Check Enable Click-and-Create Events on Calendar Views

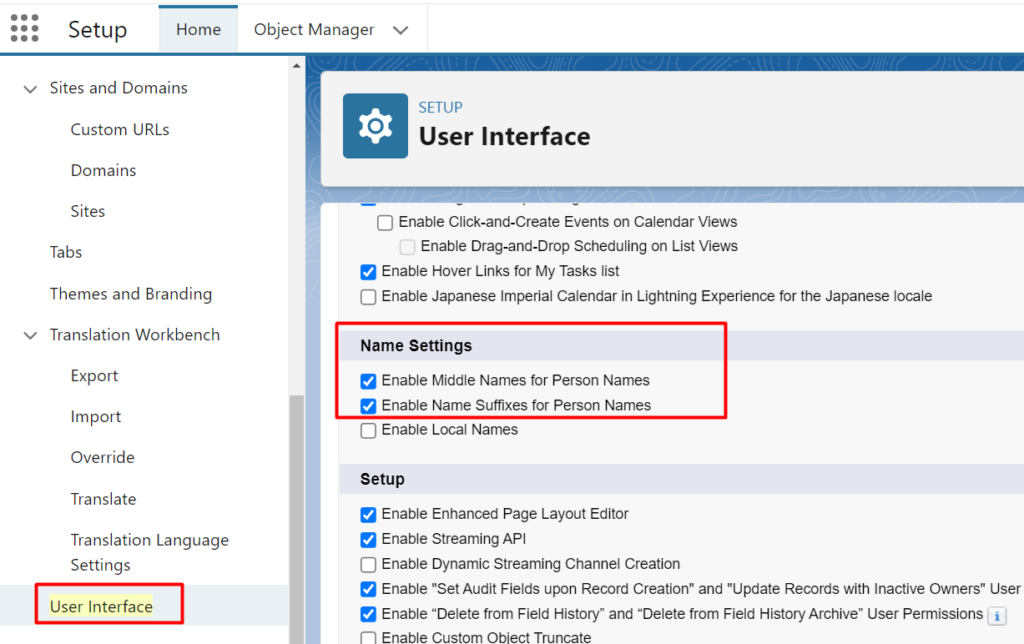coord(385,222)
